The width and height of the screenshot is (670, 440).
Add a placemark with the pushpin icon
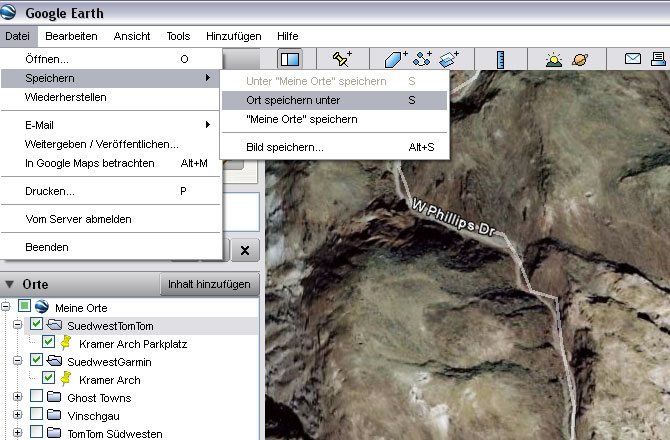click(x=342, y=59)
